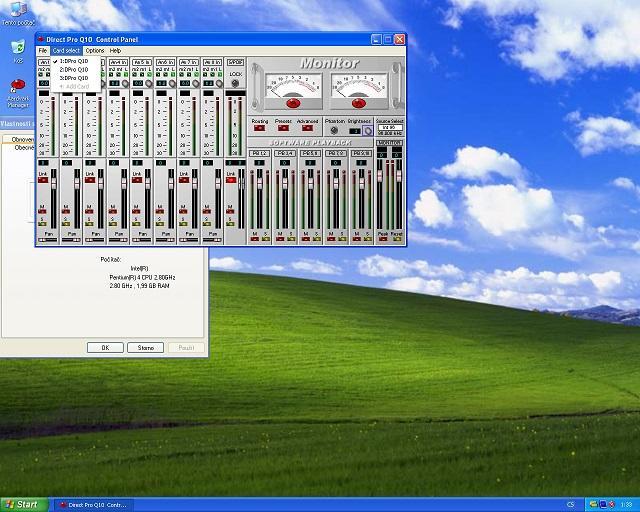The height and width of the screenshot is (512, 640).
Task: Click the PB 5/6 playback fader handle
Action: tap(311, 183)
